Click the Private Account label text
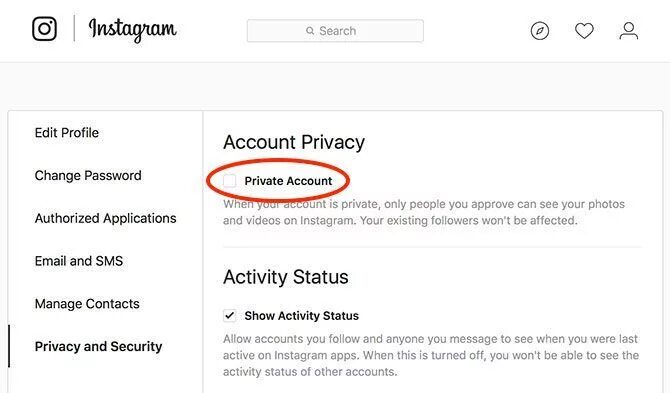This screenshot has width=670, height=393. coord(288,181)
